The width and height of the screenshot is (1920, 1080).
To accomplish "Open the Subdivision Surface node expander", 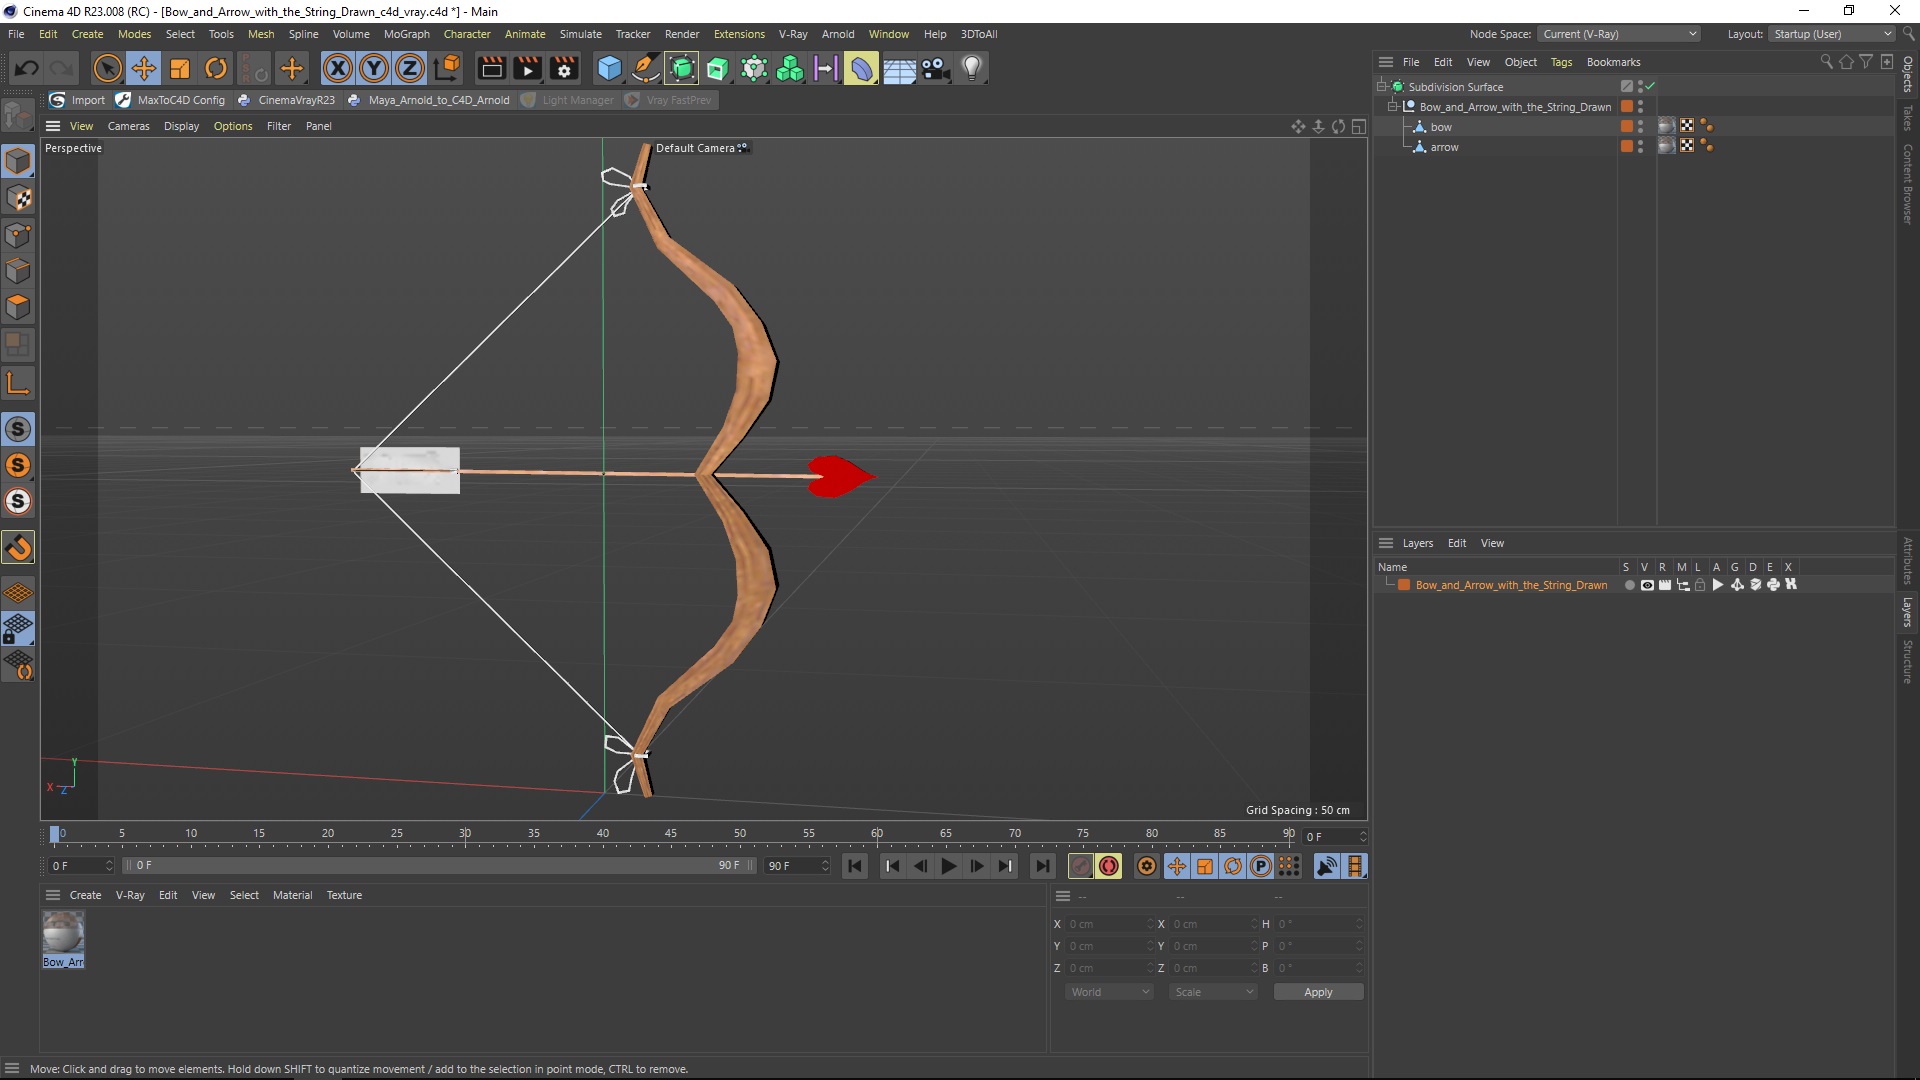I will coord(1382,86).
